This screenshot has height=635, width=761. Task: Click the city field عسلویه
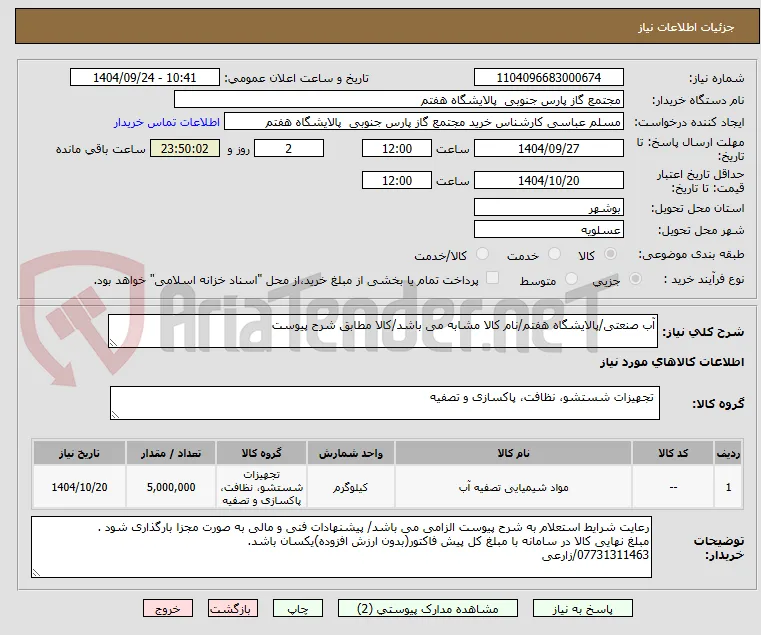[548, 229]
